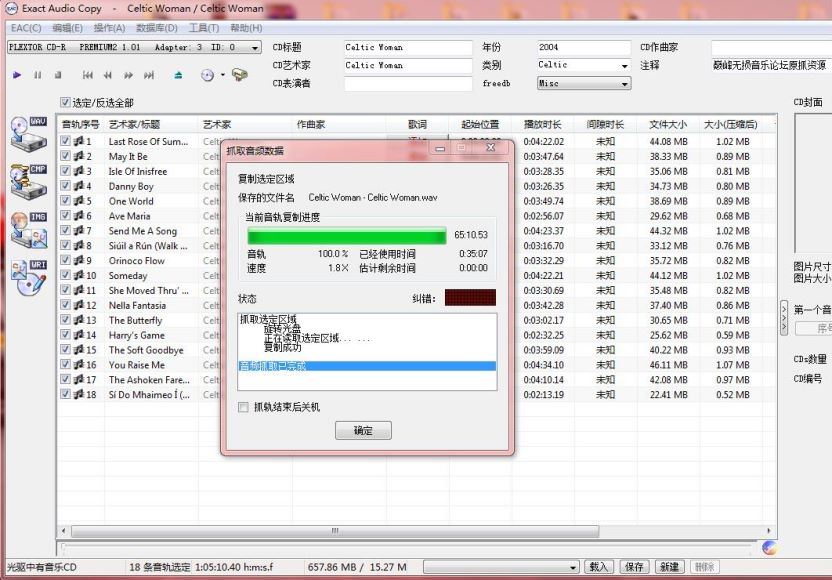Click the 注释 comment input field
The height and width of the screenshot is (580, 832).
click(771, 65)
